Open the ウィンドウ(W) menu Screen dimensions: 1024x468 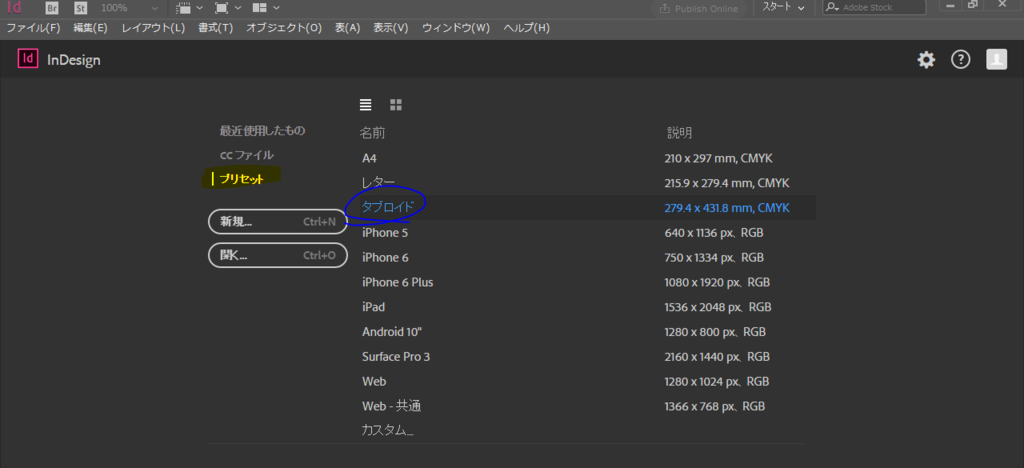coord(456,28)
